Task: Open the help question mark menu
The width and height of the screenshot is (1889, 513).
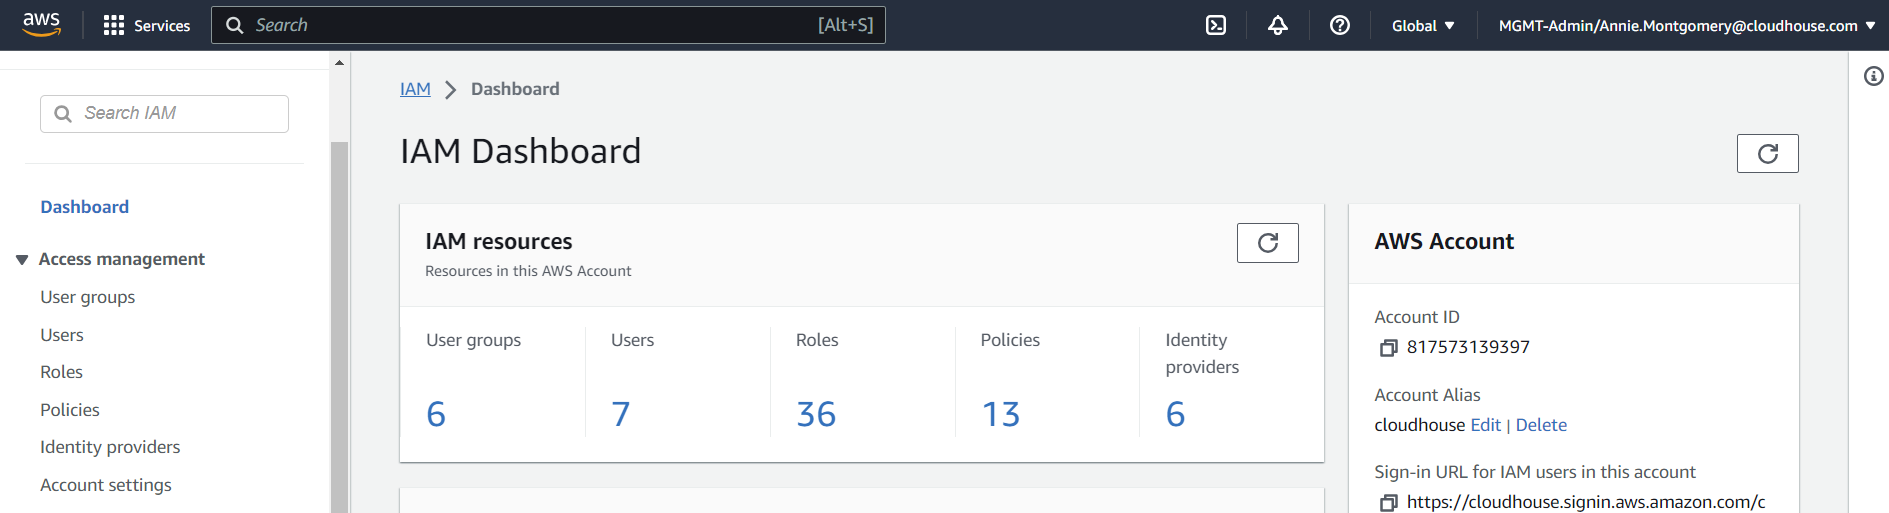Action: click(x=1340, y=25)
